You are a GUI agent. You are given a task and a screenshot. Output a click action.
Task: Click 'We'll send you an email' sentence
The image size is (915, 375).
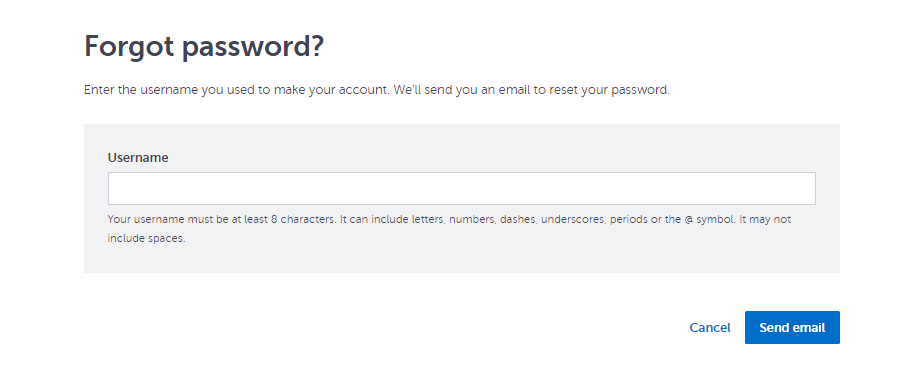460,90
